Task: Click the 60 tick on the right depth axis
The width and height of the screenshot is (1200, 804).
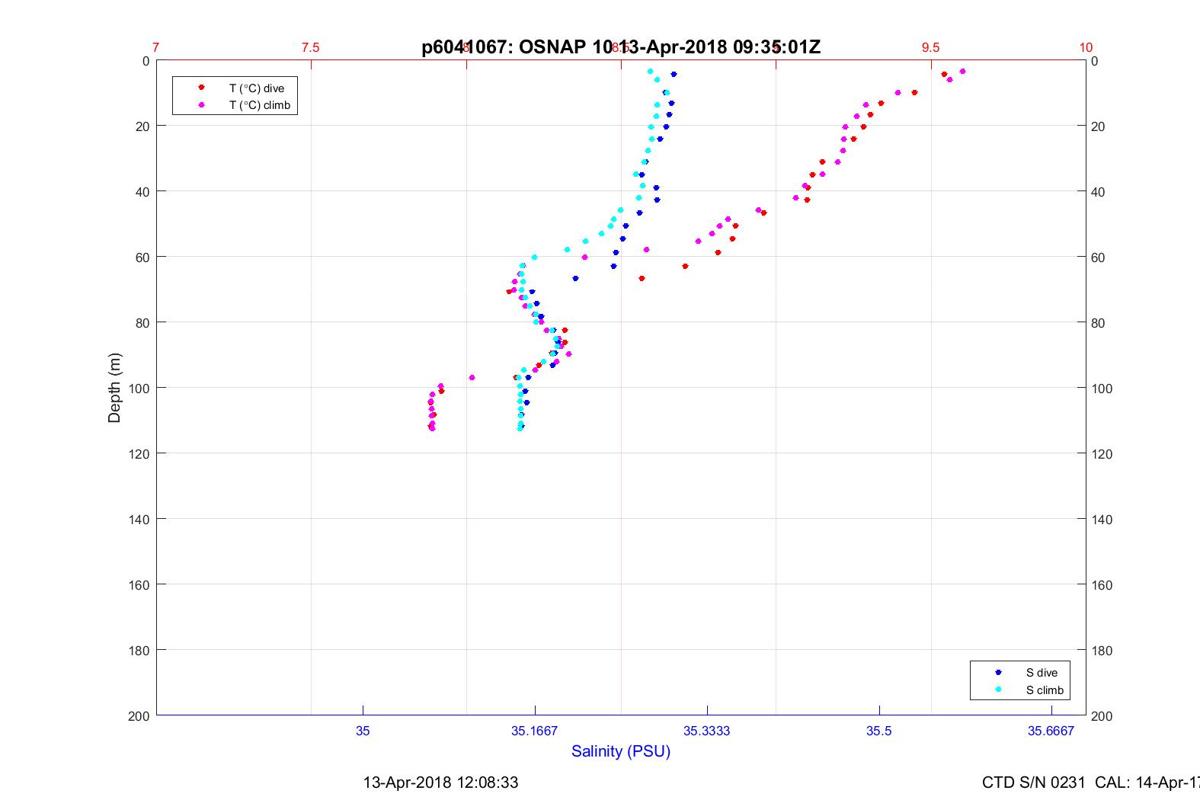Action: 1100,258
